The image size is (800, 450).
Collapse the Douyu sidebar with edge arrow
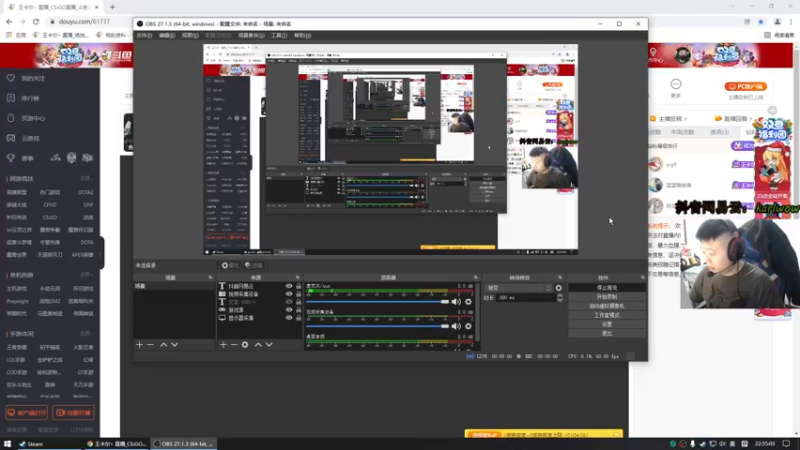(101, 254)
